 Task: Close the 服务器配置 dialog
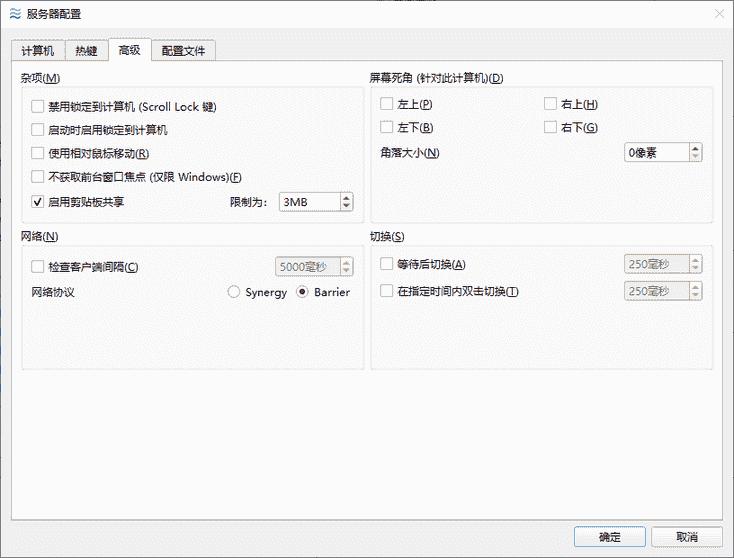pyautogui.click(x=719, y=14)
